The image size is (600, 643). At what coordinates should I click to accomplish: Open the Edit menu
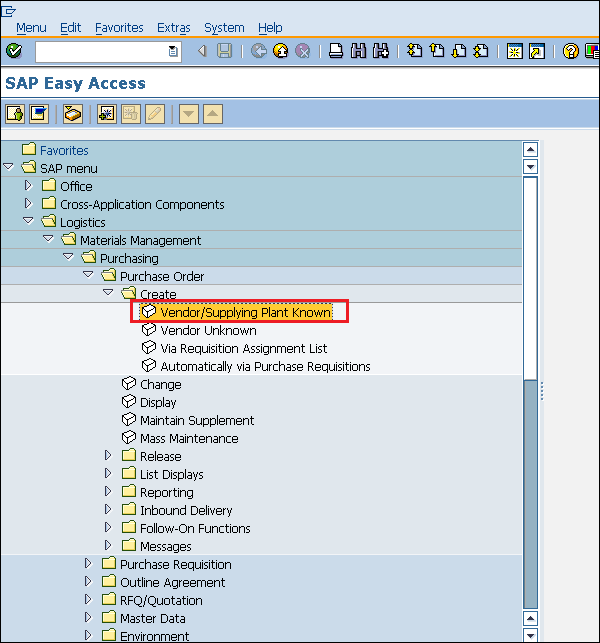(x=71, y=28)
